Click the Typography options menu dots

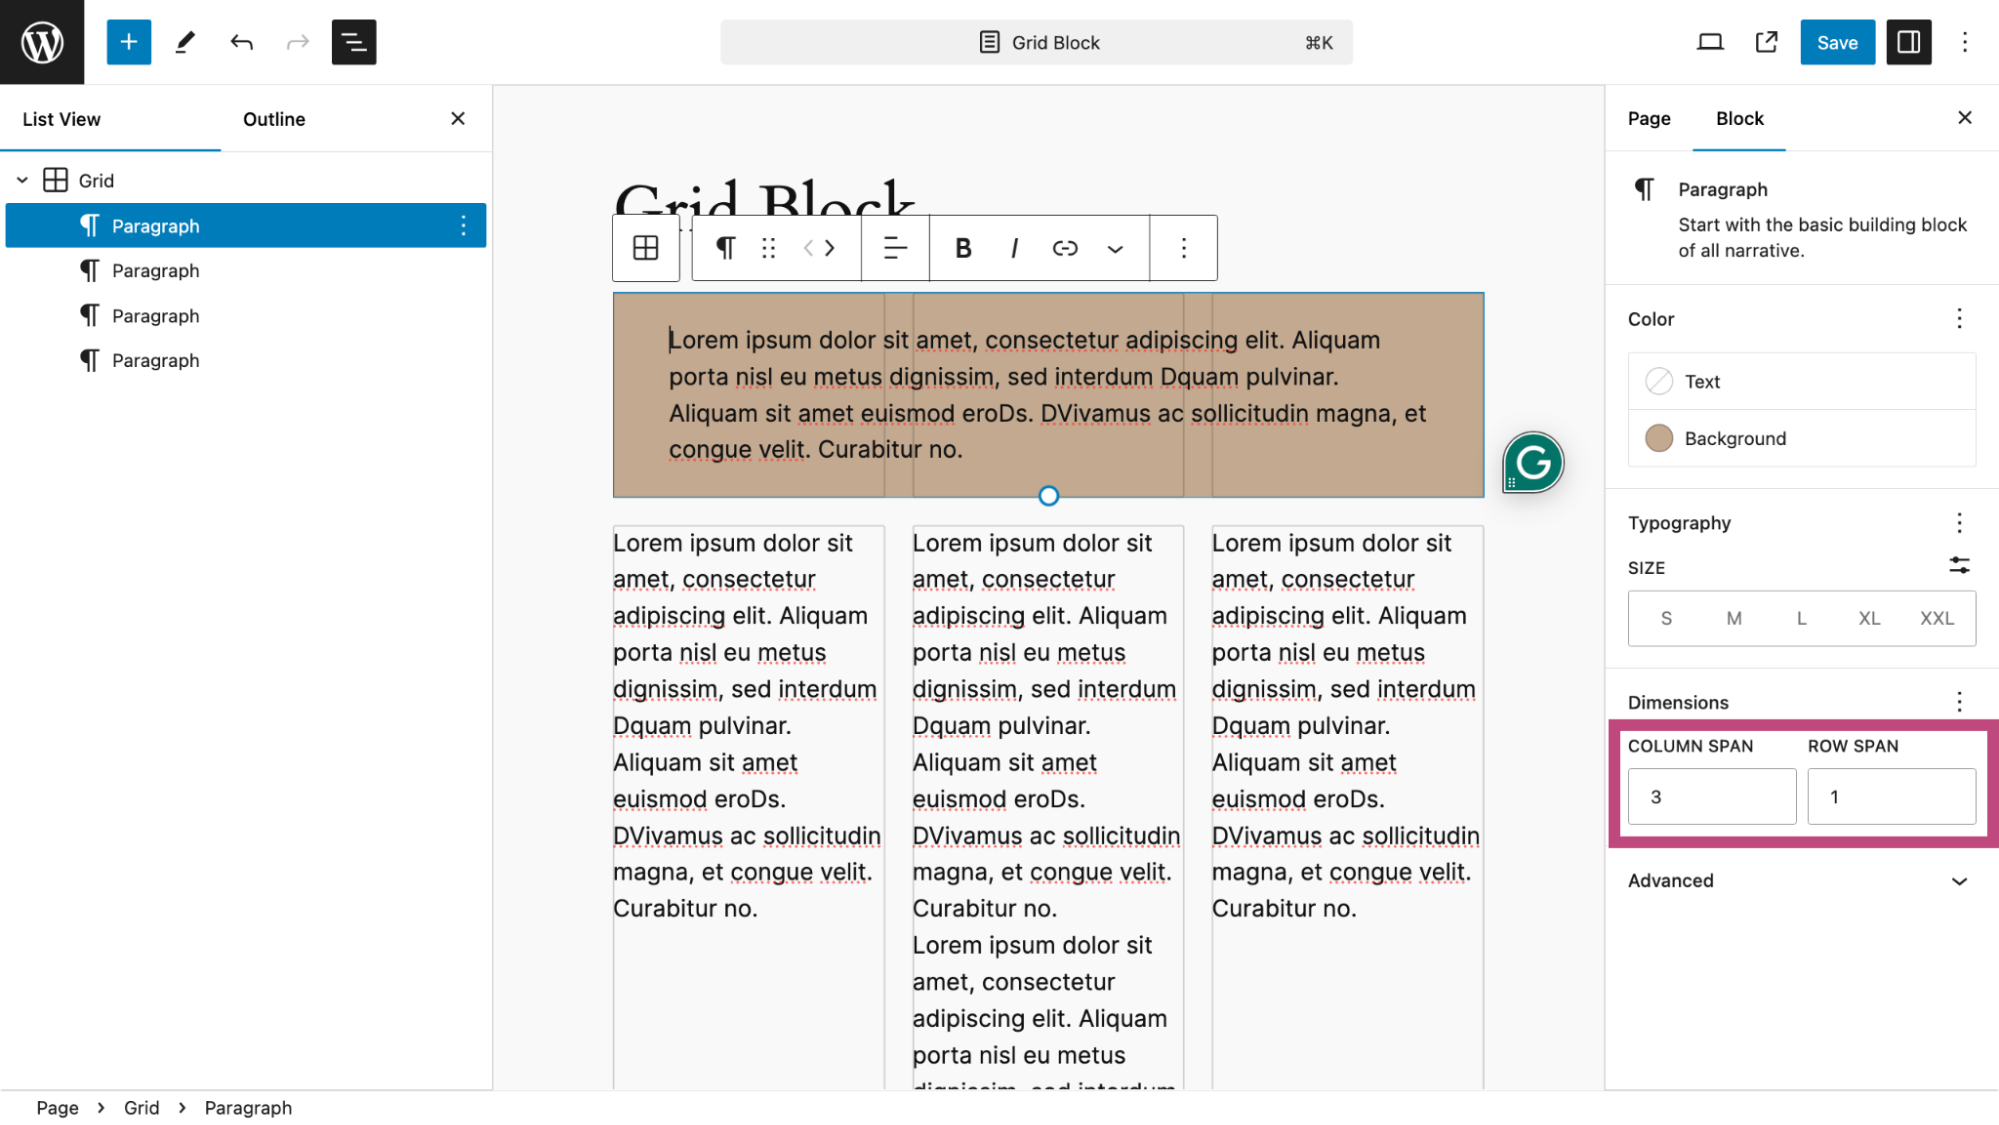point(1959,521)
